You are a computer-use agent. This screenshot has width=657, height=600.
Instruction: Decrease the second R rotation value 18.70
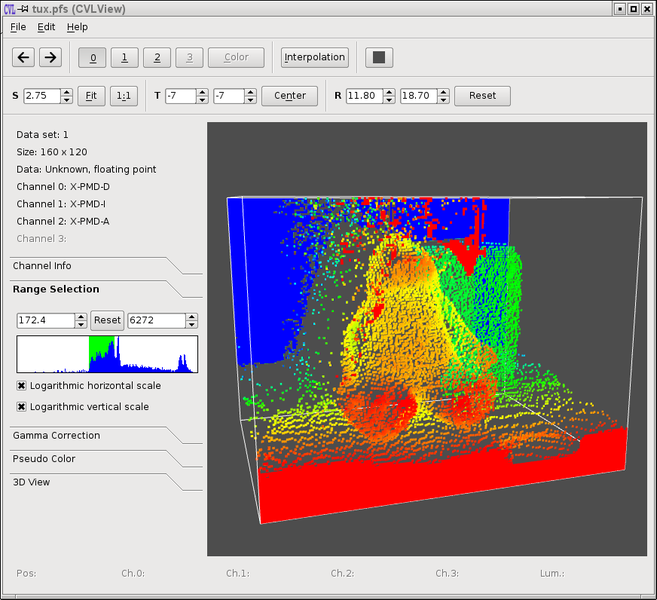(443, 100)
